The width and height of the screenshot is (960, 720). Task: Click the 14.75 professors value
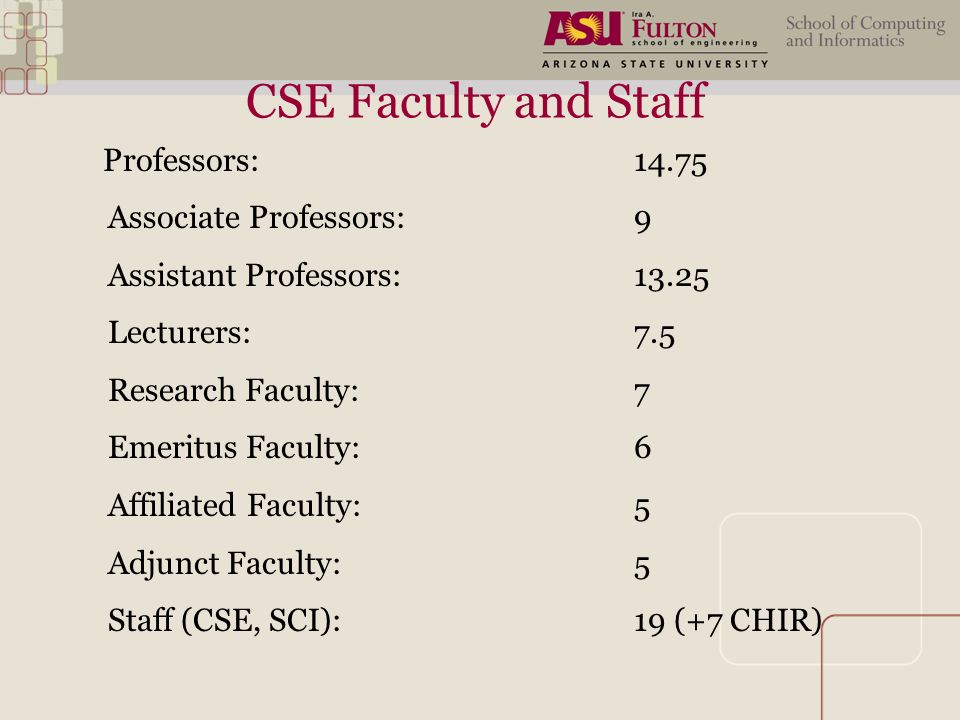670,164
